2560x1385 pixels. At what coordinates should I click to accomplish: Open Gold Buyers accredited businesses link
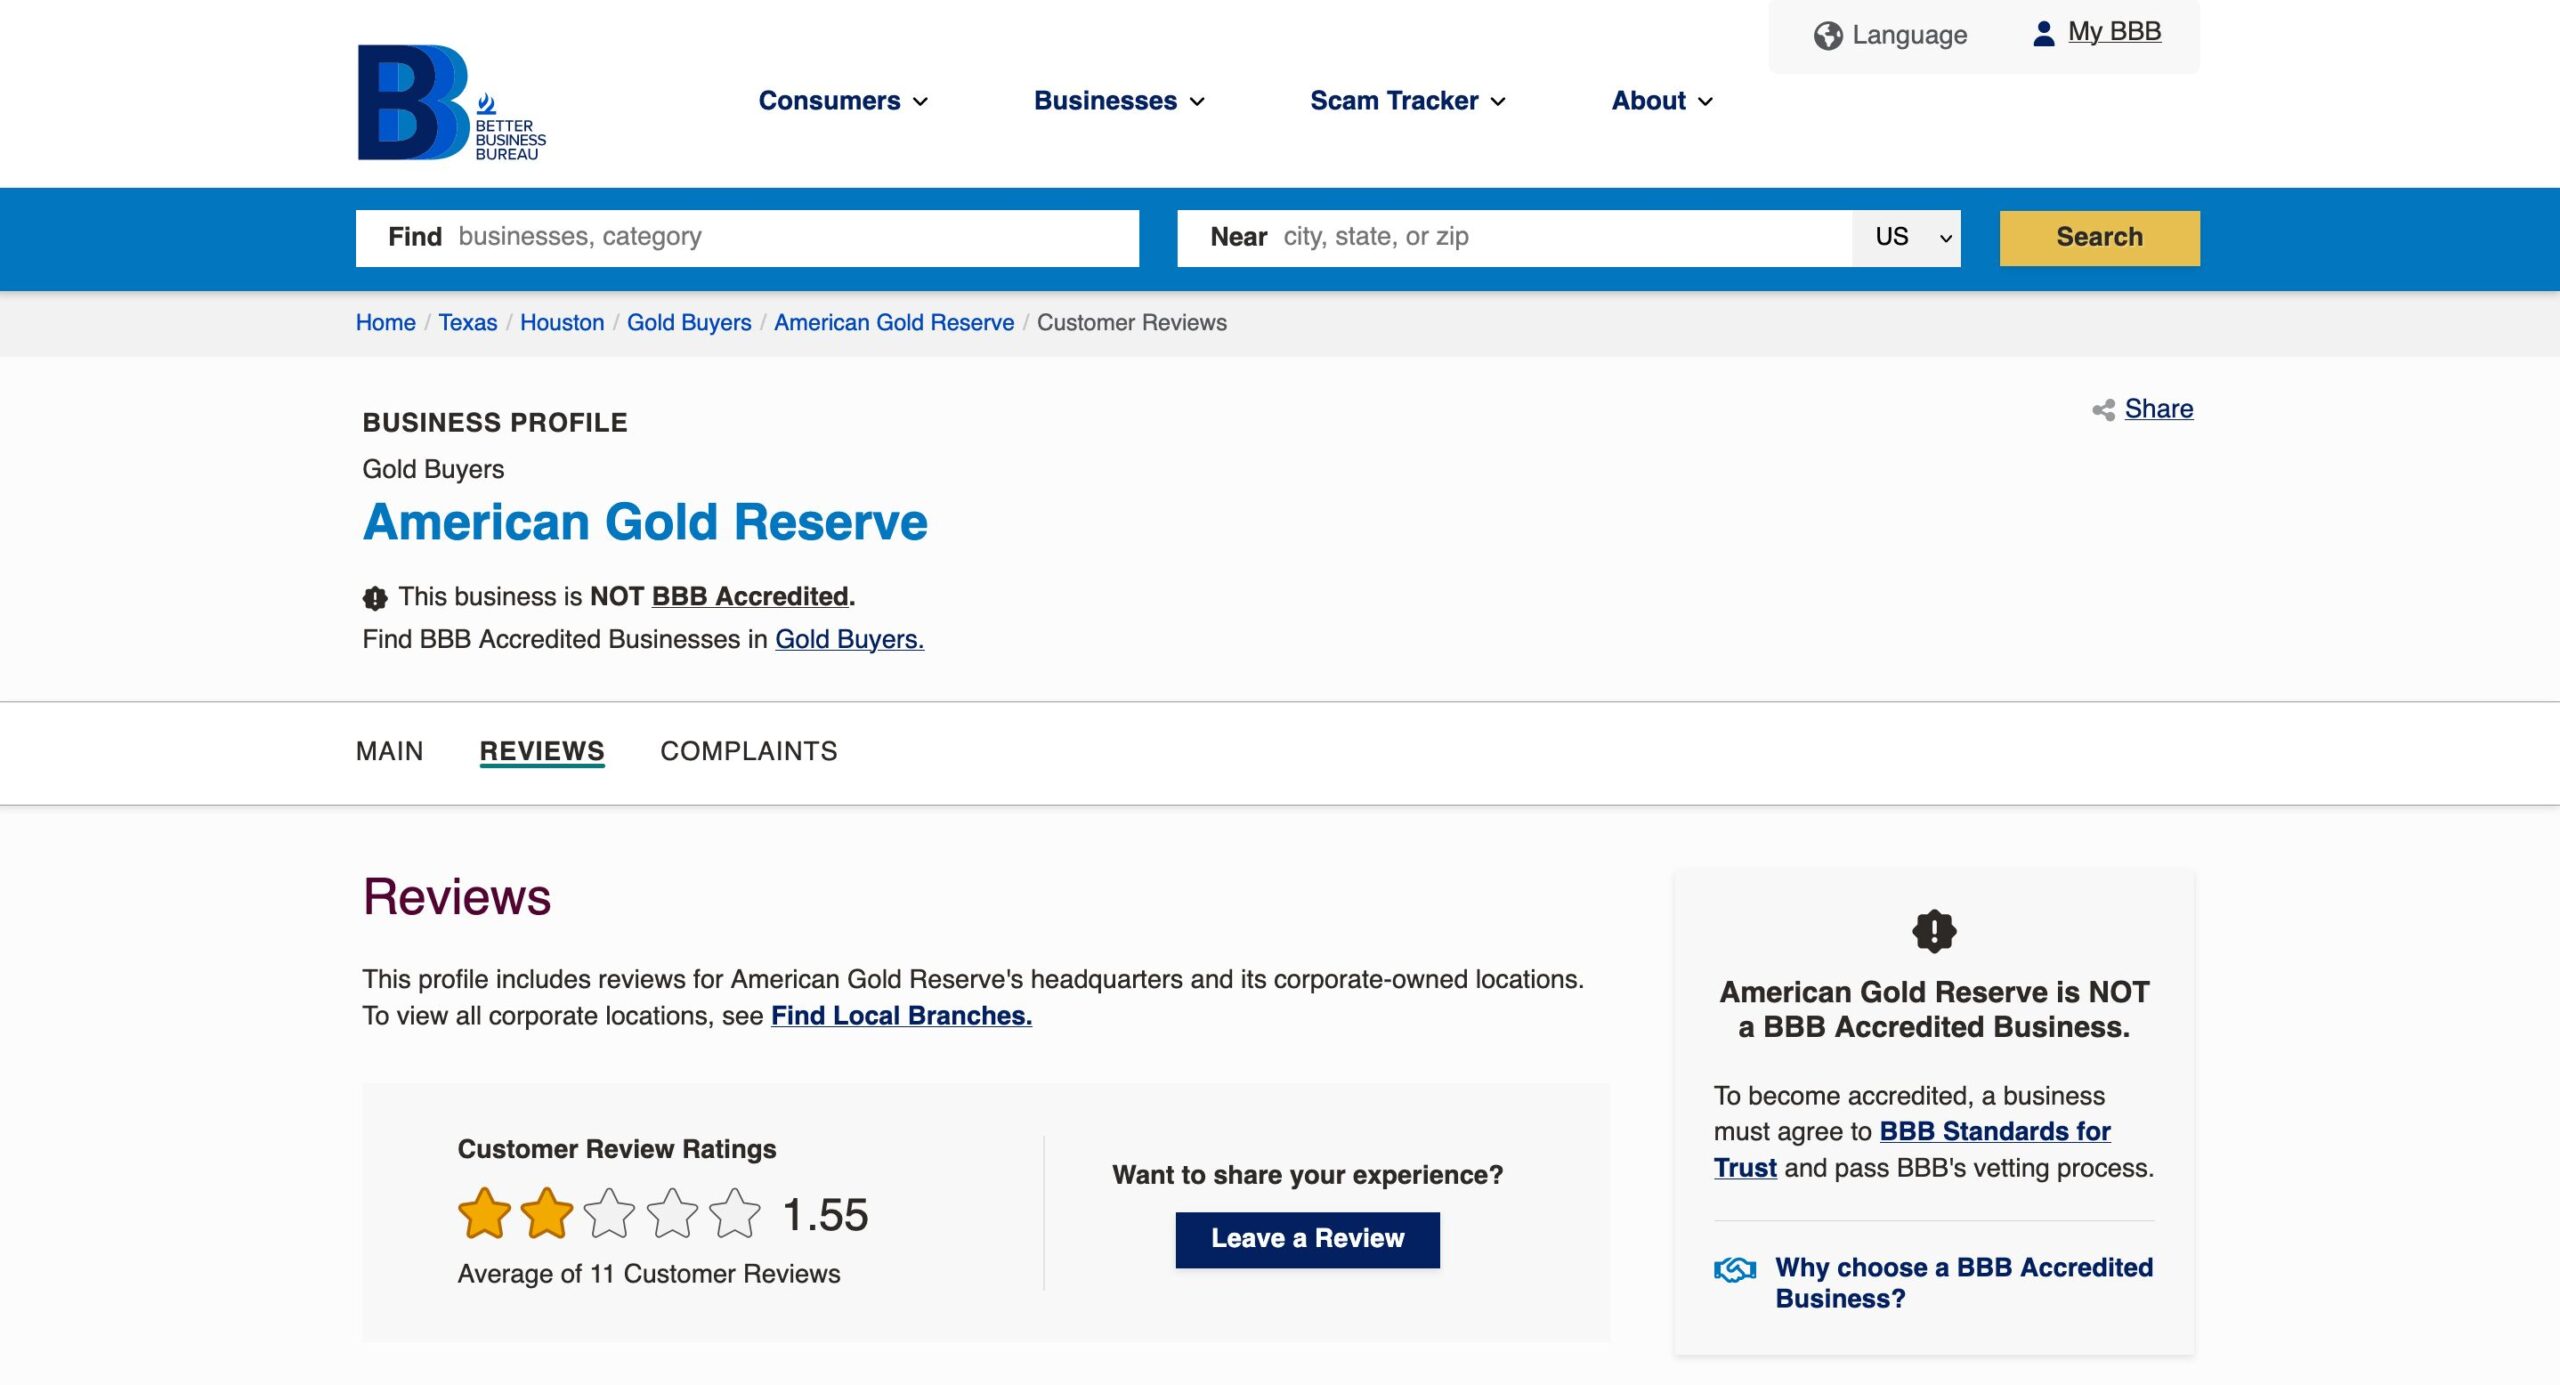pyautogui.click(x=849, y=639)
